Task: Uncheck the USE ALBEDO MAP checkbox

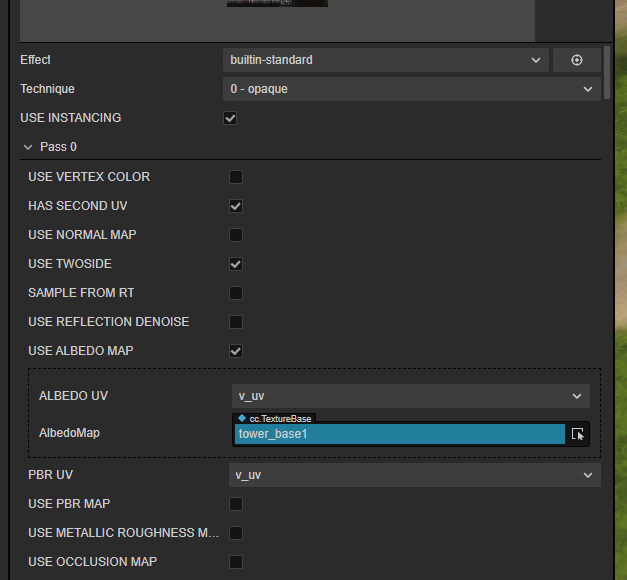Action: pyautogui.click(x=236, y=351)
